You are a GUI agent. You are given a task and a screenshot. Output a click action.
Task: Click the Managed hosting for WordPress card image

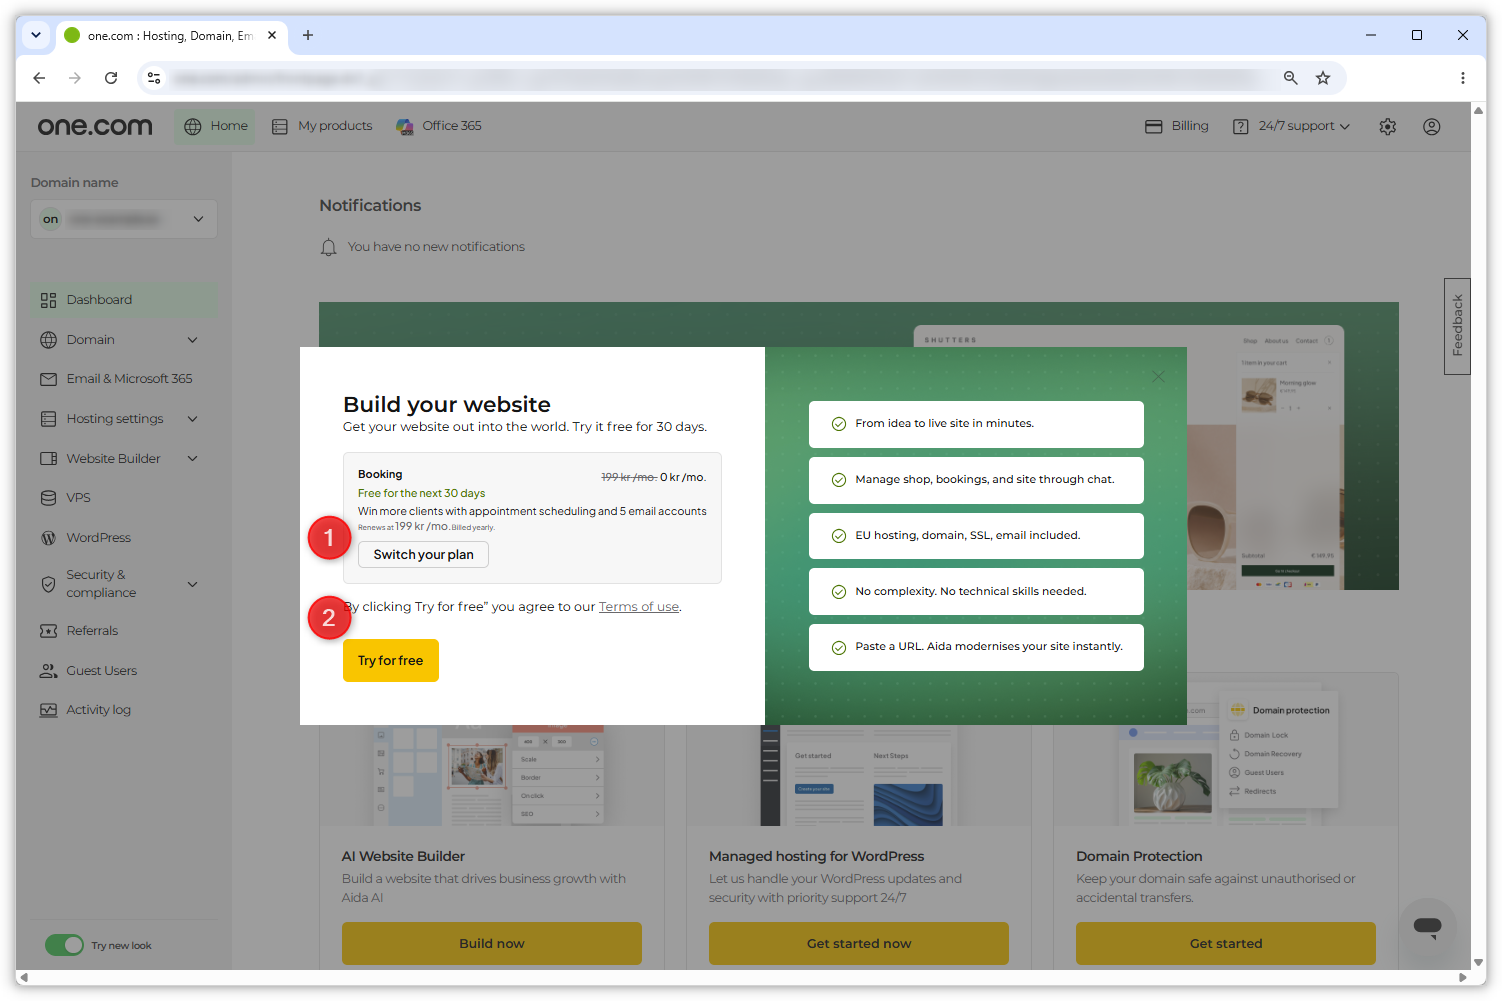tap(859, 776)
